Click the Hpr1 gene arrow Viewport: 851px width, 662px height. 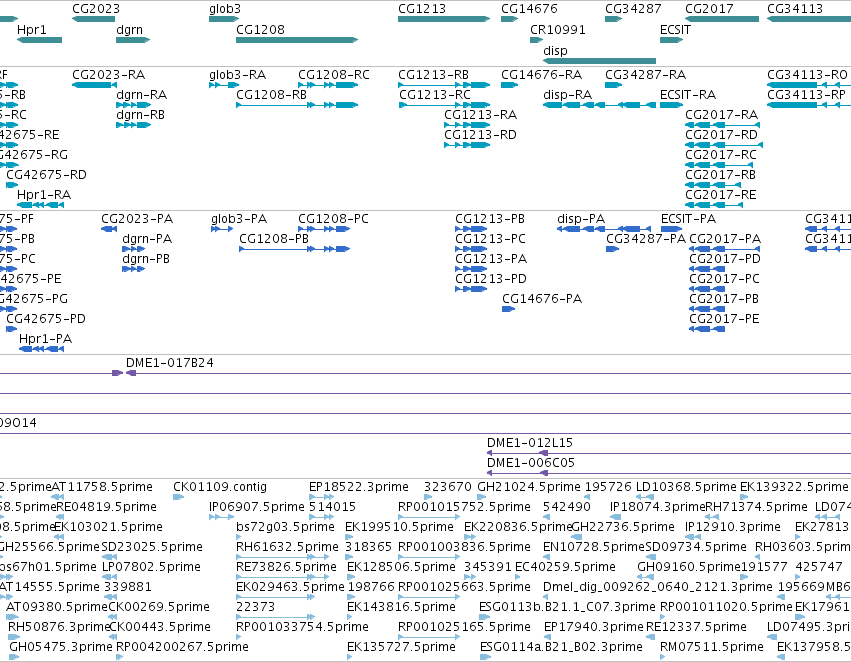[40, 40]
